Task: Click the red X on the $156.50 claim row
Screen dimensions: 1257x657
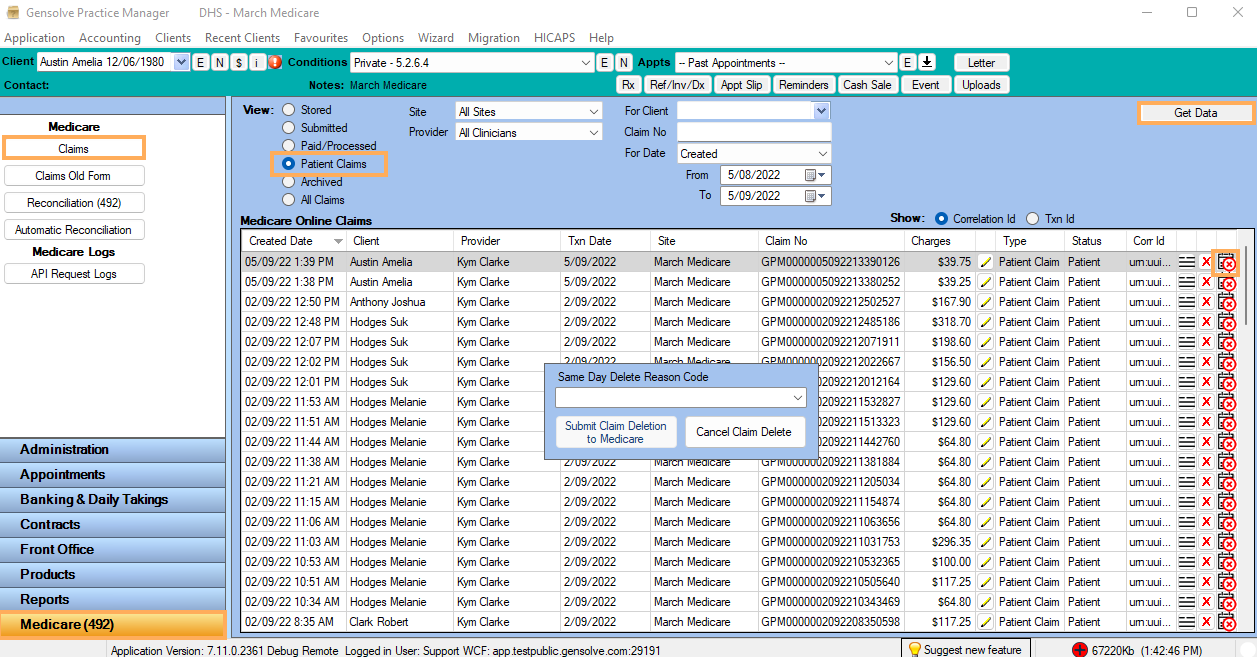Action: tap(1206, 362)
